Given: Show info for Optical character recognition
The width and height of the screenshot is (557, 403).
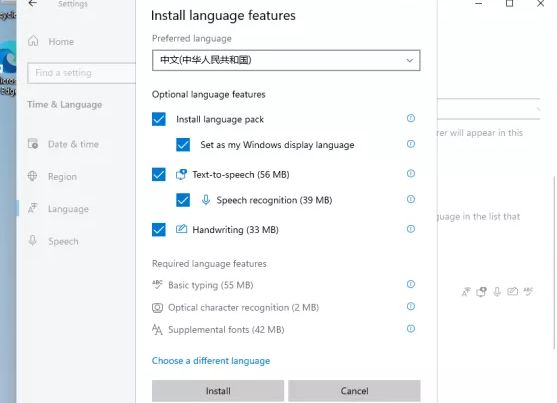Looking at the screenshot, I should click(x=411, y=306).
